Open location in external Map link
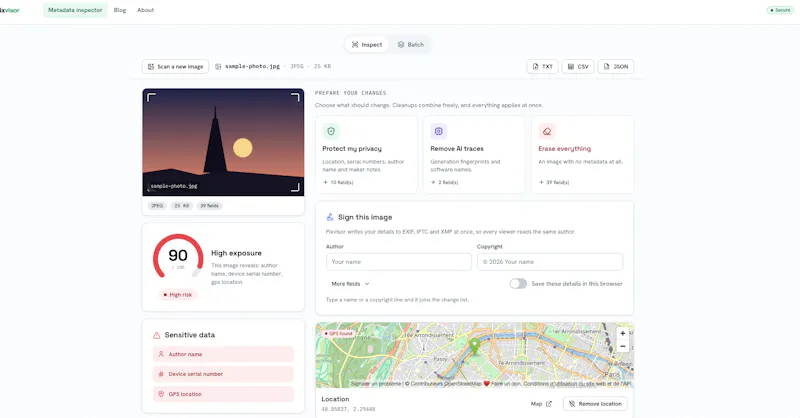 (541, 404)
